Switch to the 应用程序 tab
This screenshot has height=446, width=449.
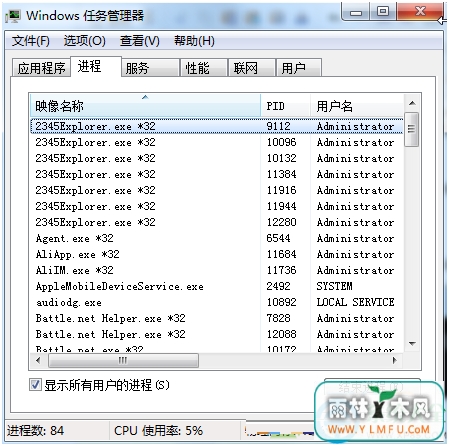pos(41,68)
